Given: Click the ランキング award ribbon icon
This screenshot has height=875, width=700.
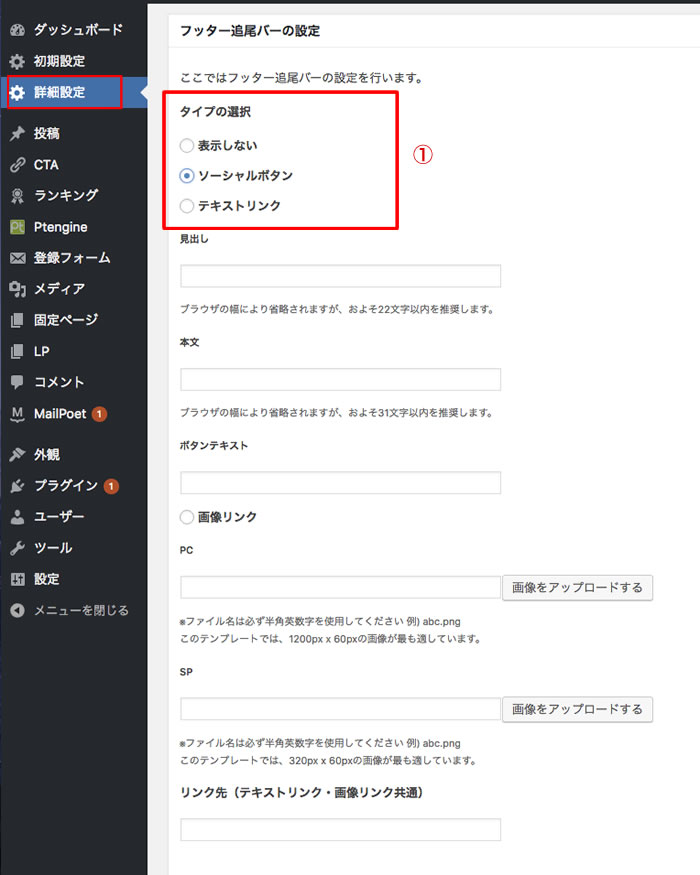Looking at the screenshot, I should point(17,195).
